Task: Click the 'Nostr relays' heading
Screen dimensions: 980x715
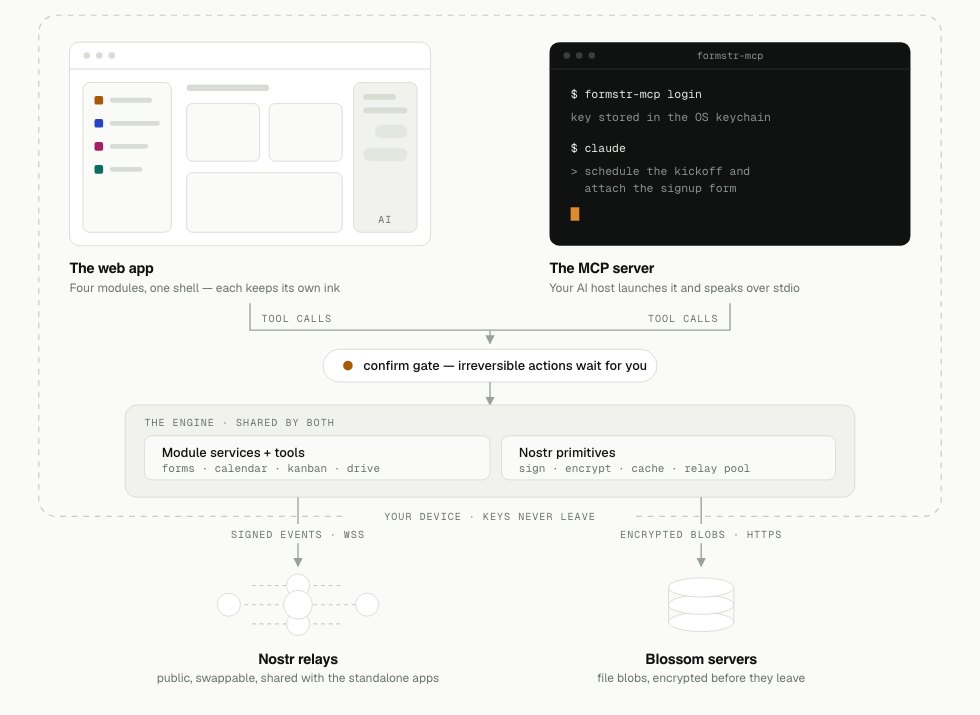Action: point(298,659)
